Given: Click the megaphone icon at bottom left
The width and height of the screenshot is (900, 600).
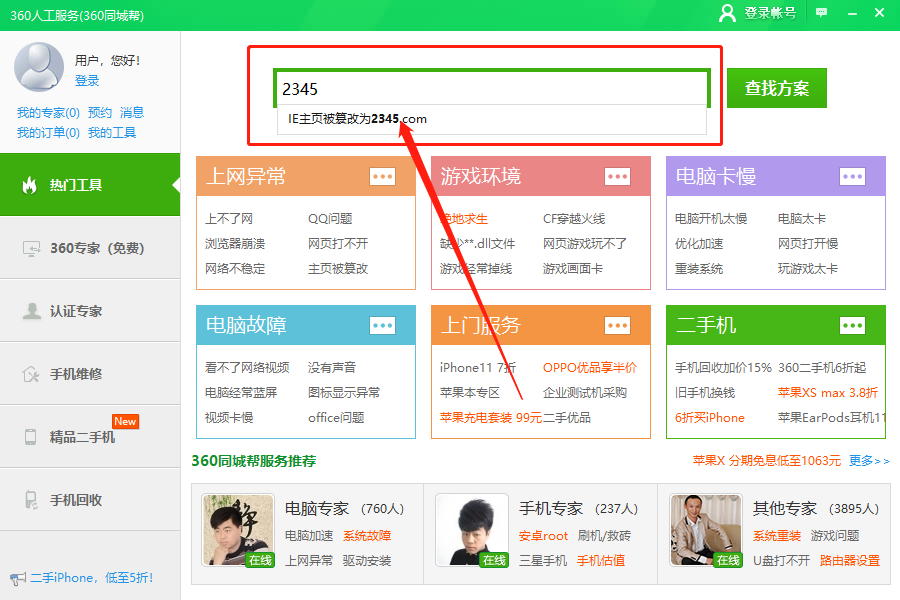Looking at the screenshot, I should pyautogui.click(x=18, y=579).
